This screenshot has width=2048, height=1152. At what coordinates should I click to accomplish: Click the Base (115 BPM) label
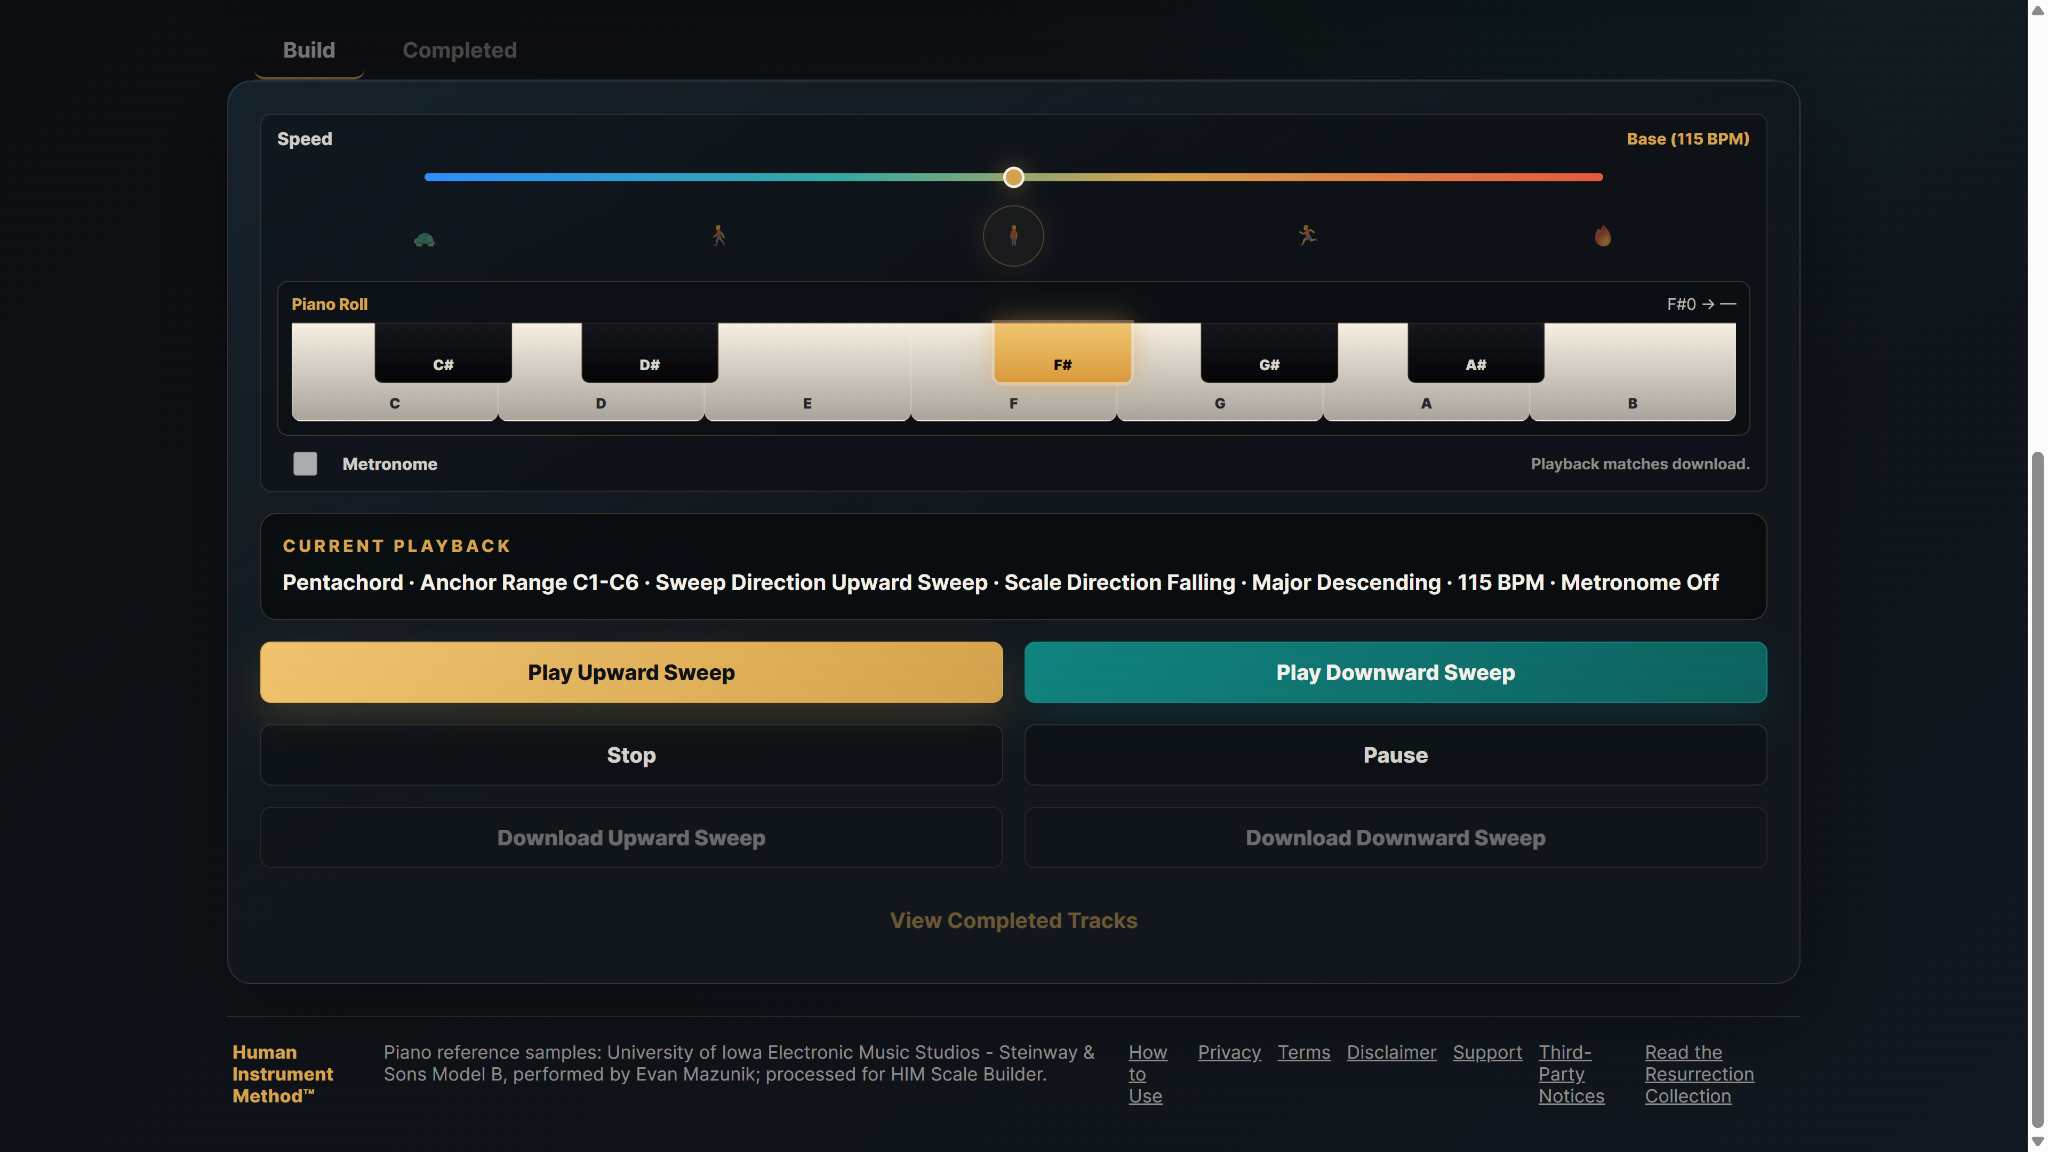(x=1687, y=139)
